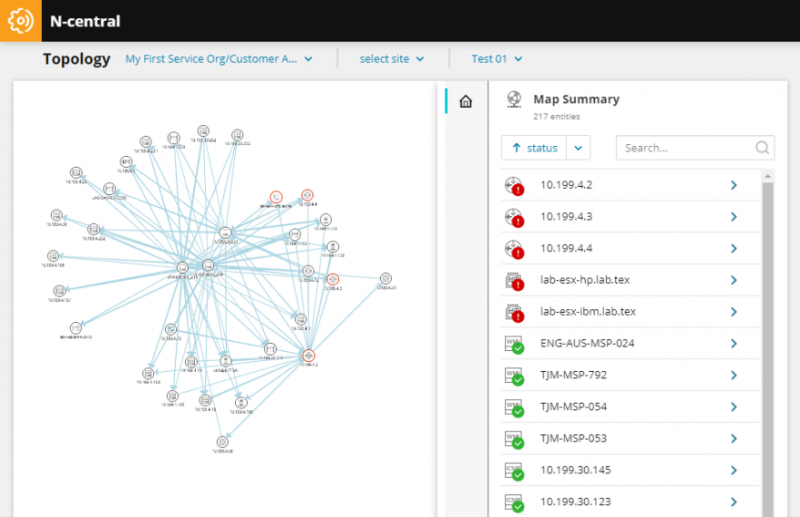Screen dimensions: 800x517
Task: Click into the Search entities field
Action: click(695, 148)
